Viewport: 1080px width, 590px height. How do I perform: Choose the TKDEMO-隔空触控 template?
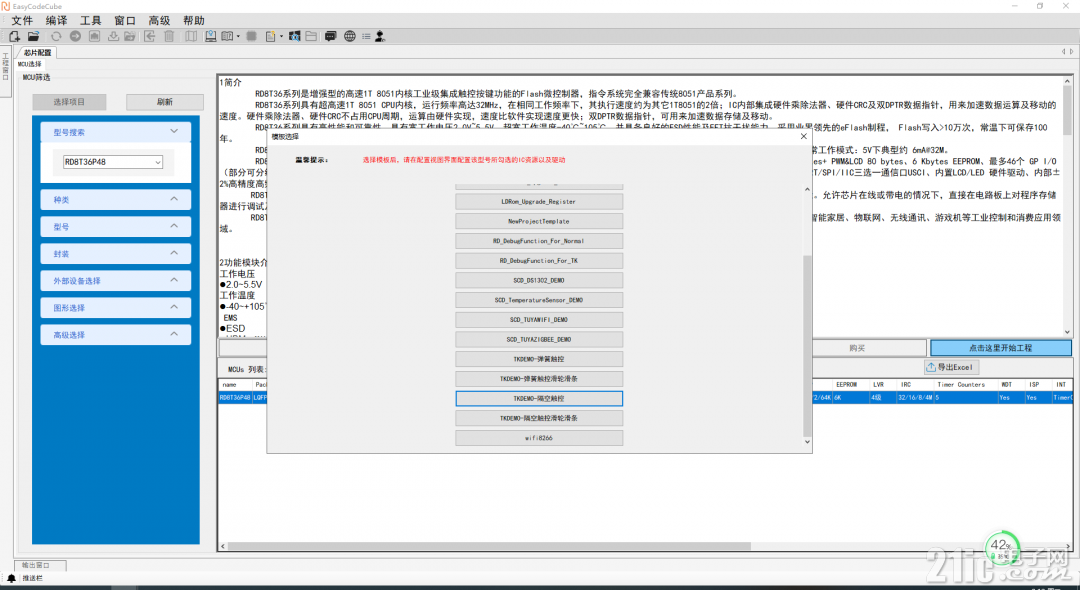[539, 398]
